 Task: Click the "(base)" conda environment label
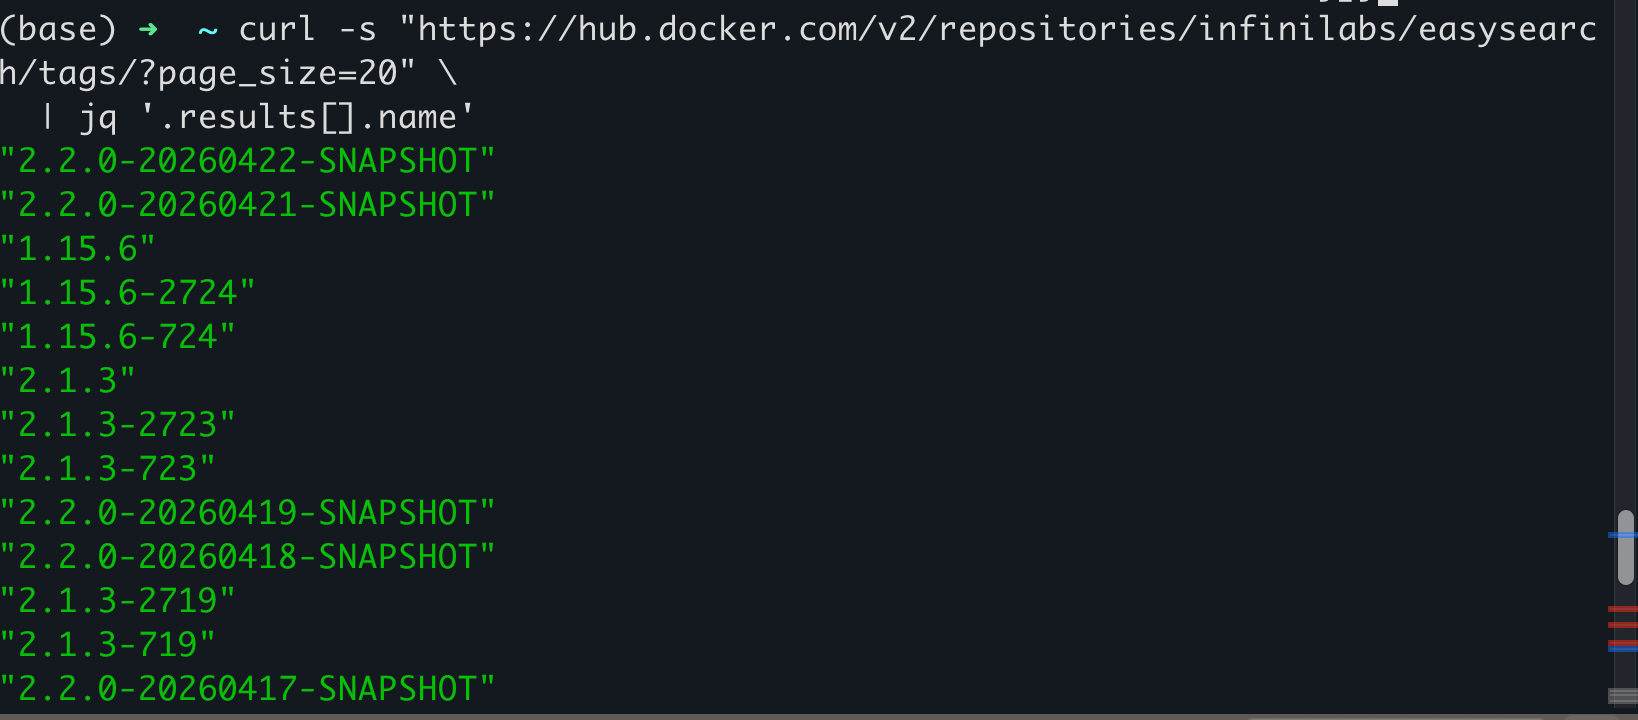(x=58, y=30)
